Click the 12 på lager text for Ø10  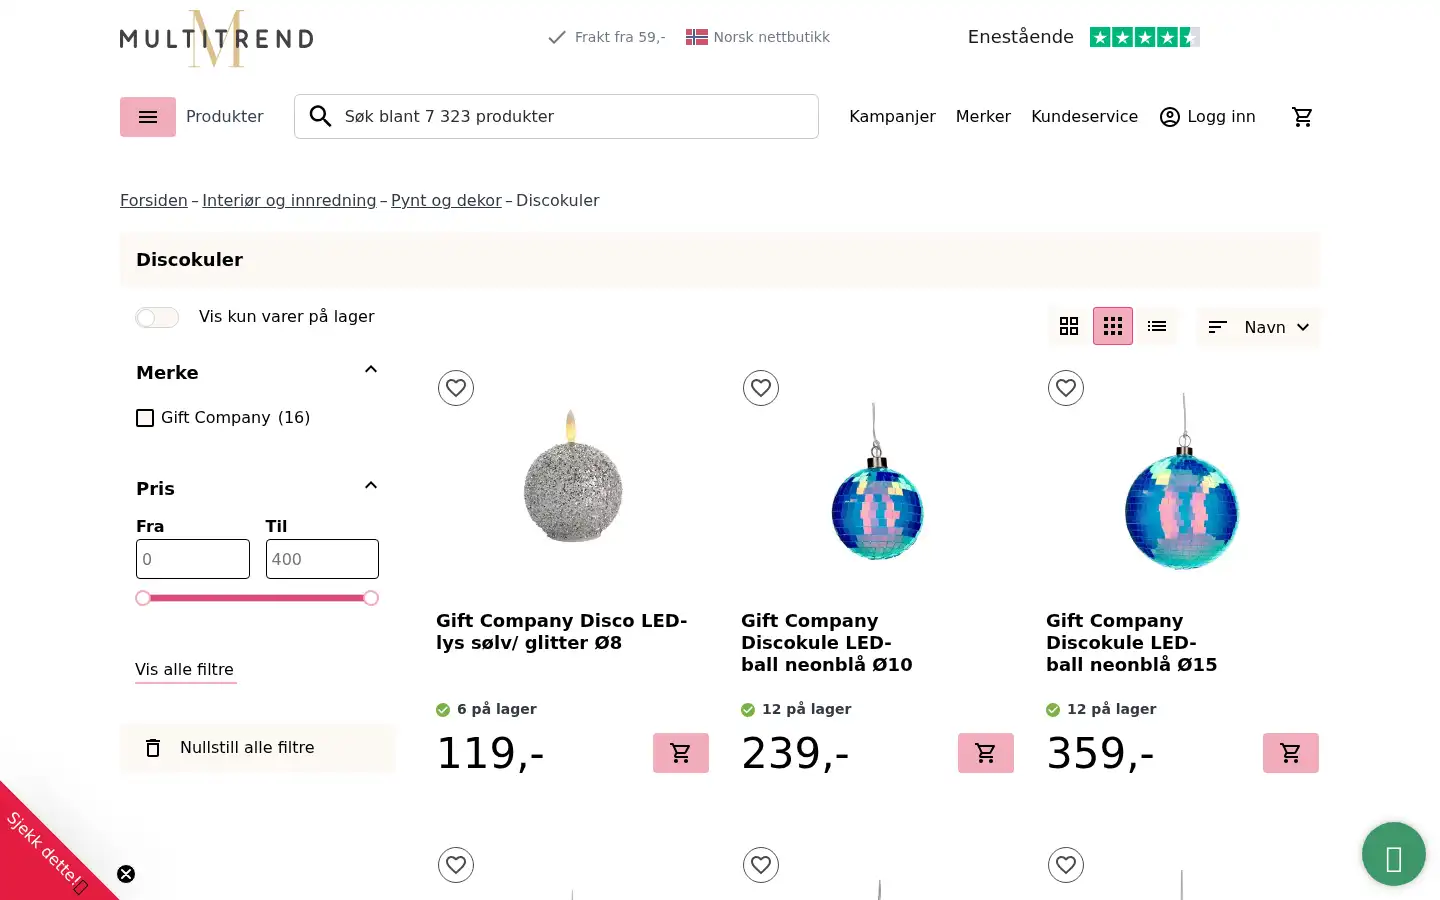point(807,709)
